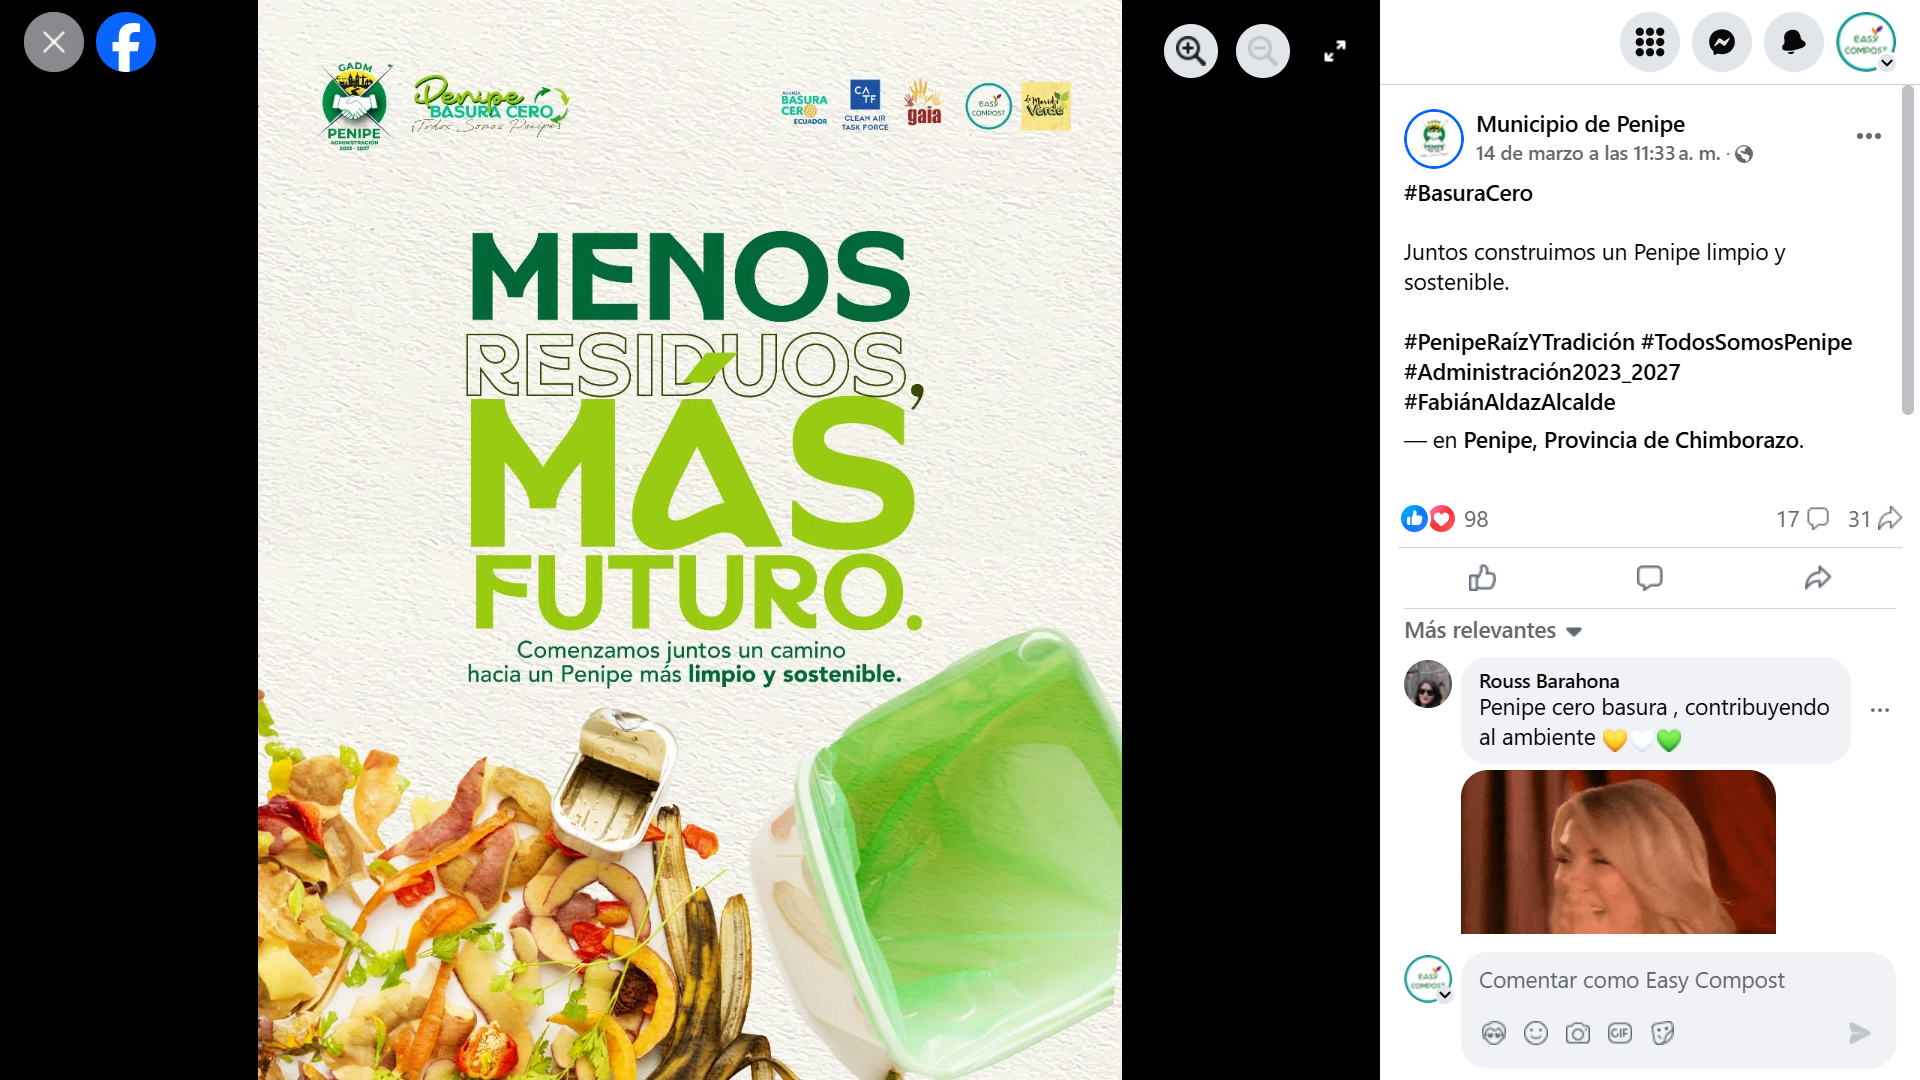The height and width of the screenshot is (1080, 1920).
Task: Expand Más relevantes comment sorting
Action: 1493,630
